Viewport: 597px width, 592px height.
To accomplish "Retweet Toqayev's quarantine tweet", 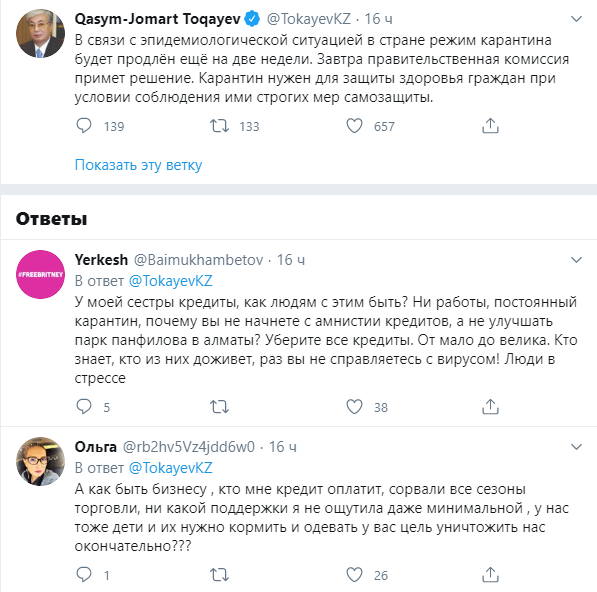I will click(x=219, y=126).
